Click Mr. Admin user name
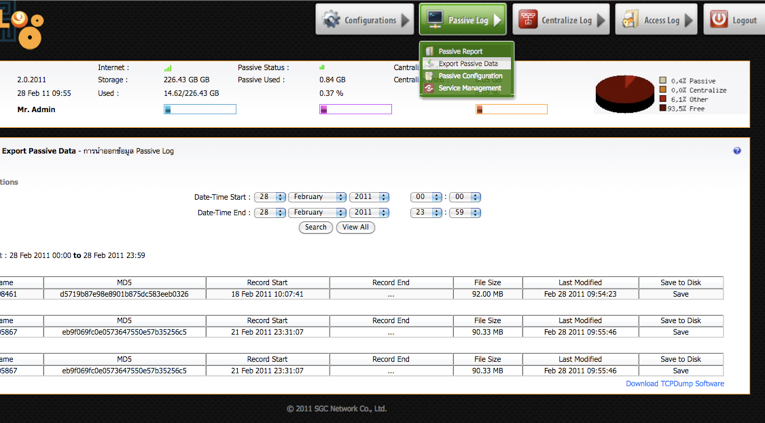Viewport: 765px width, 423px height. pos(36,109)
